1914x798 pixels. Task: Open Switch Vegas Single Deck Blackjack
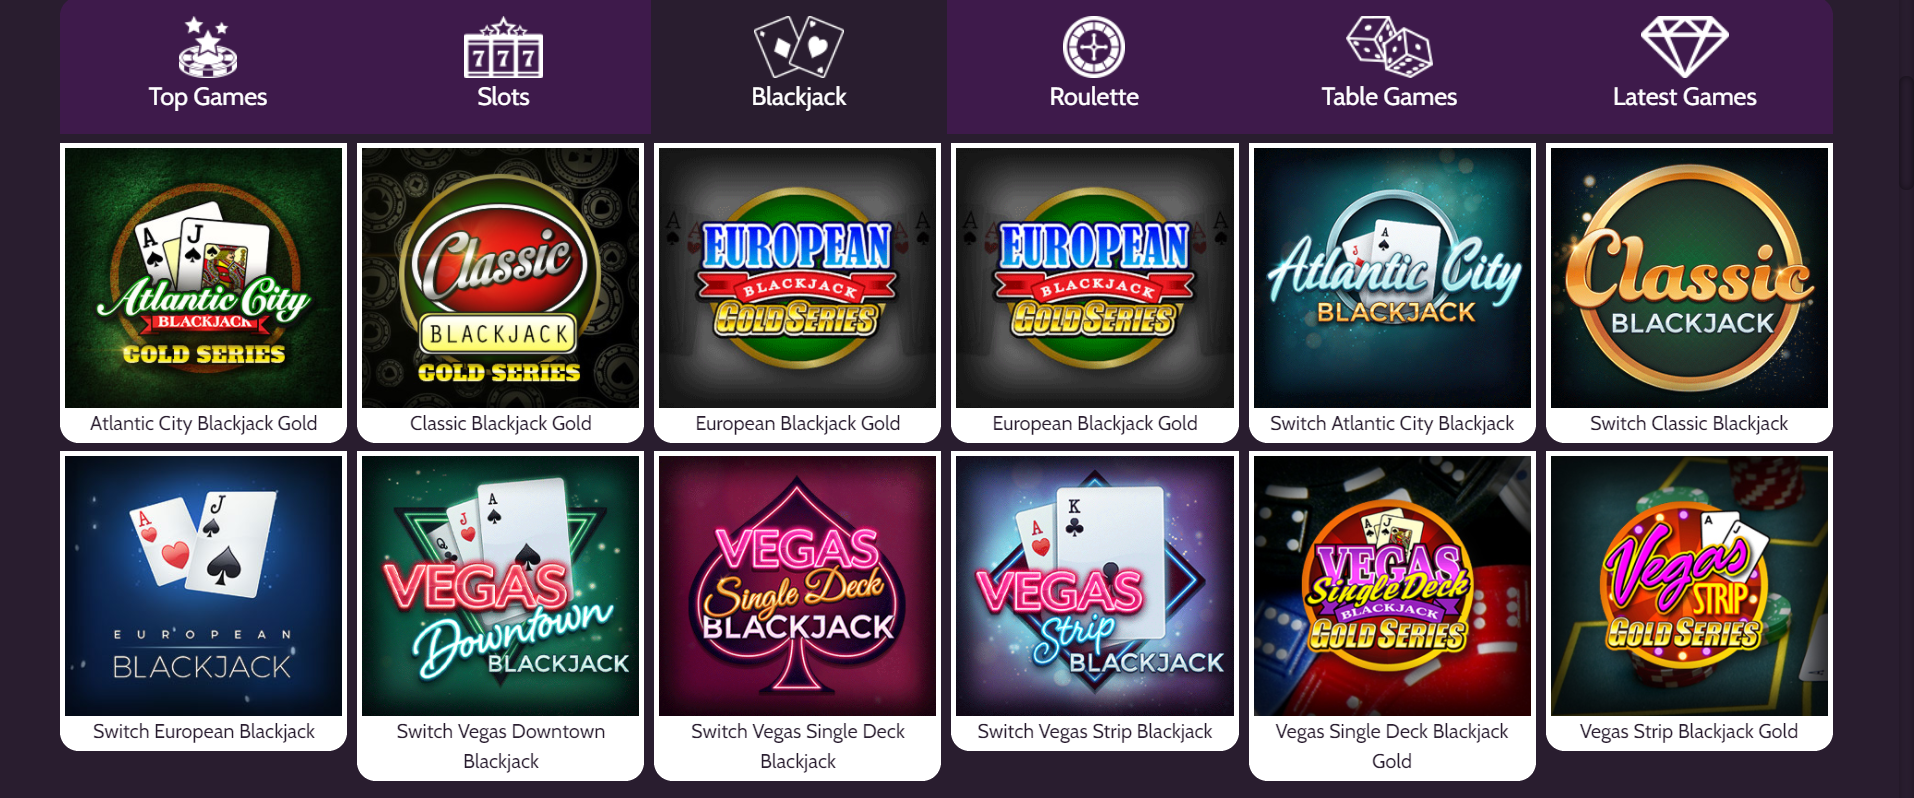click(x=796, y=587)
